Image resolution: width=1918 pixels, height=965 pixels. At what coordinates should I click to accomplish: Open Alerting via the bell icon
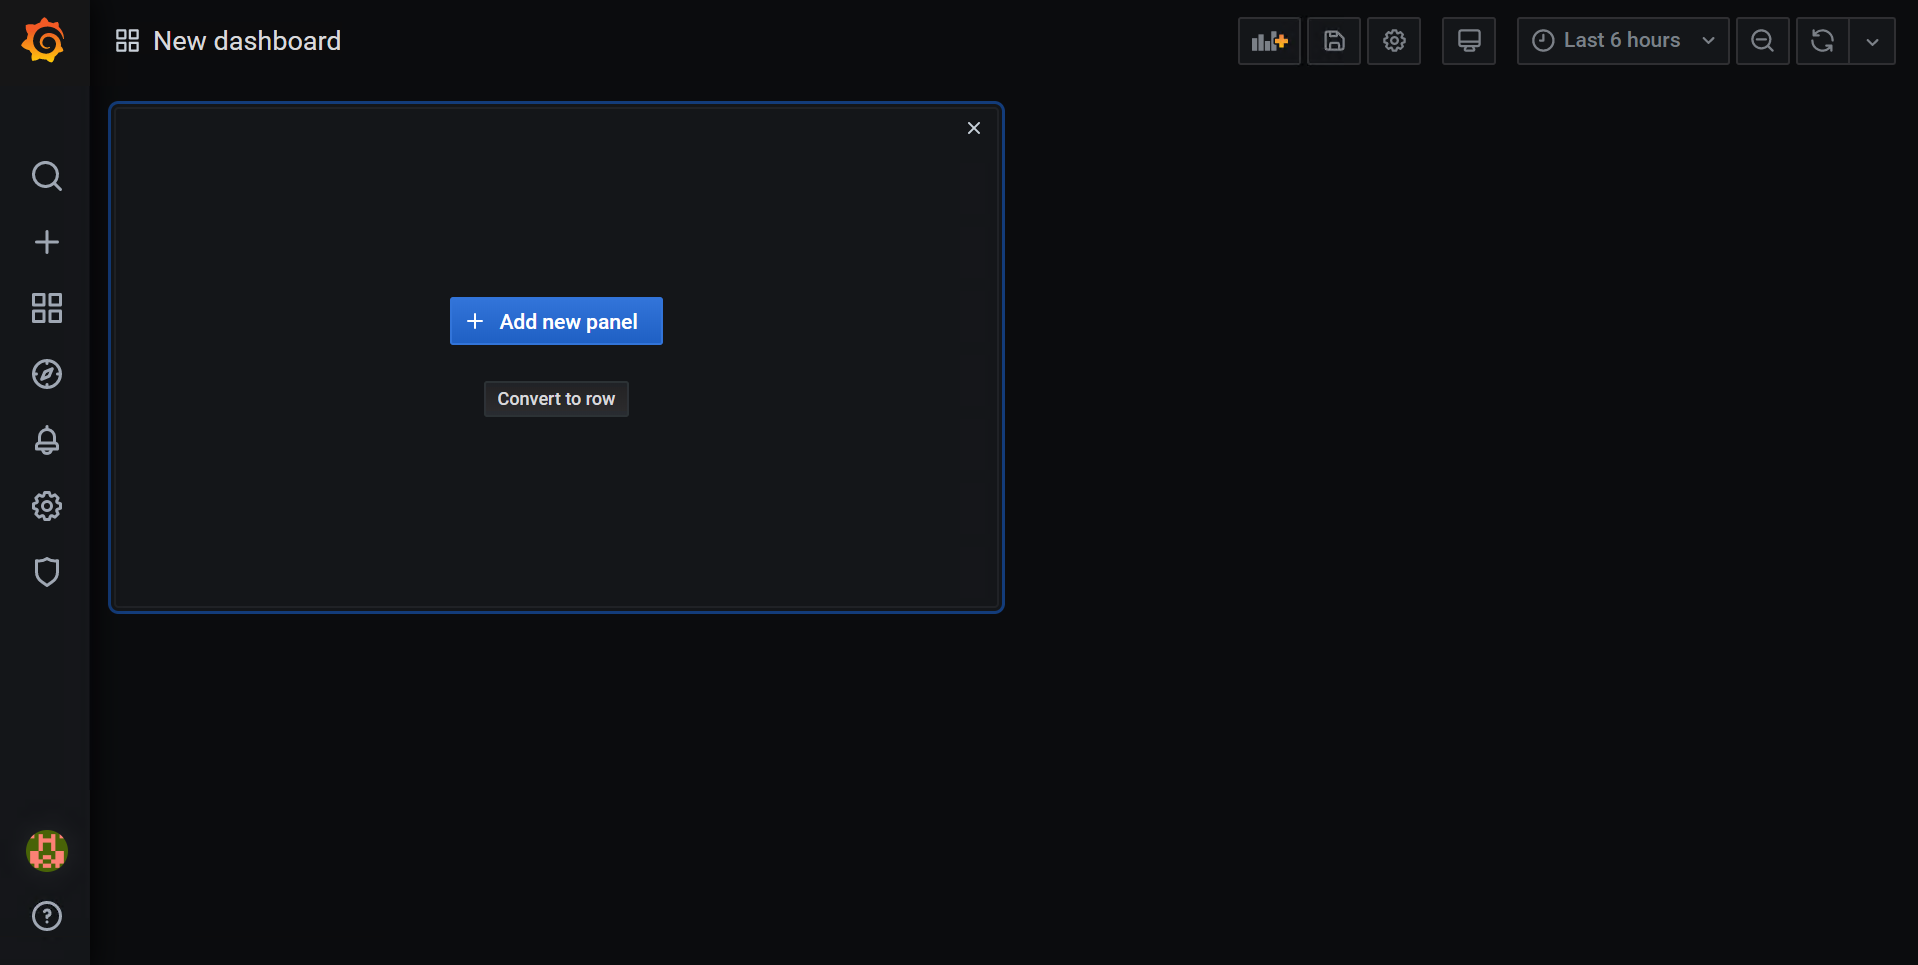click(46, 440)
